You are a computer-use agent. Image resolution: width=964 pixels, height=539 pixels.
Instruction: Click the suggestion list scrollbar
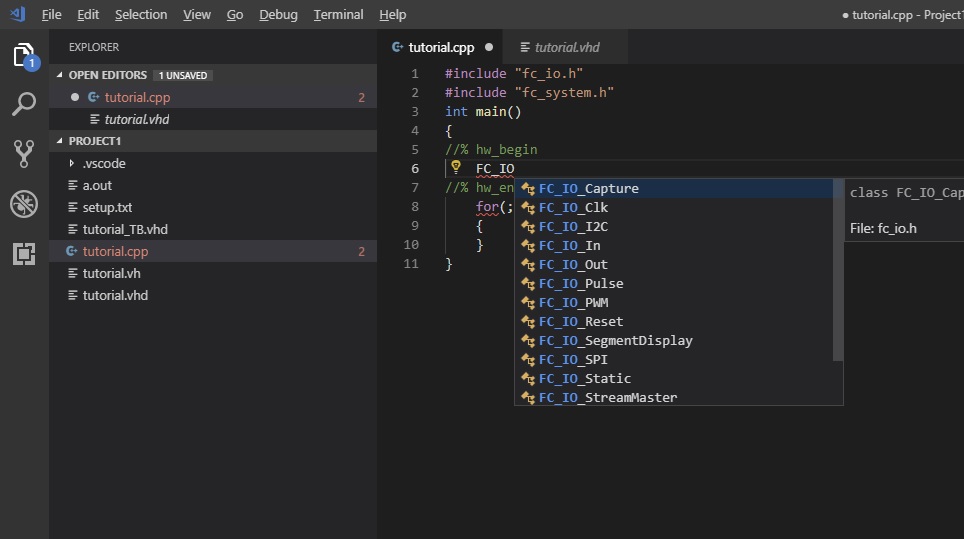click(x=838, y=270)
